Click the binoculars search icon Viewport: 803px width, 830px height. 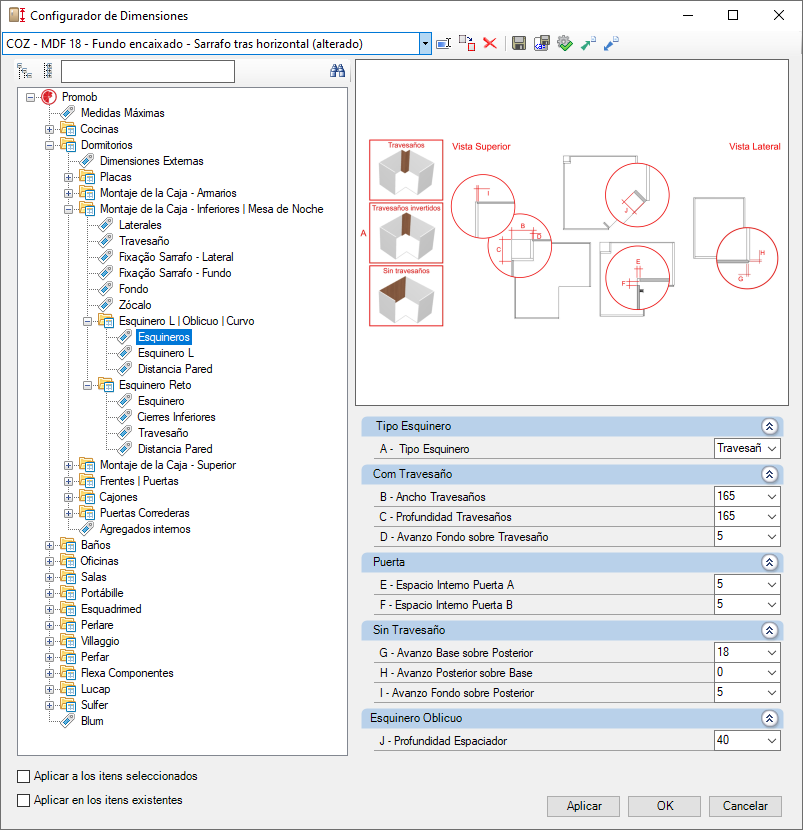337,71
